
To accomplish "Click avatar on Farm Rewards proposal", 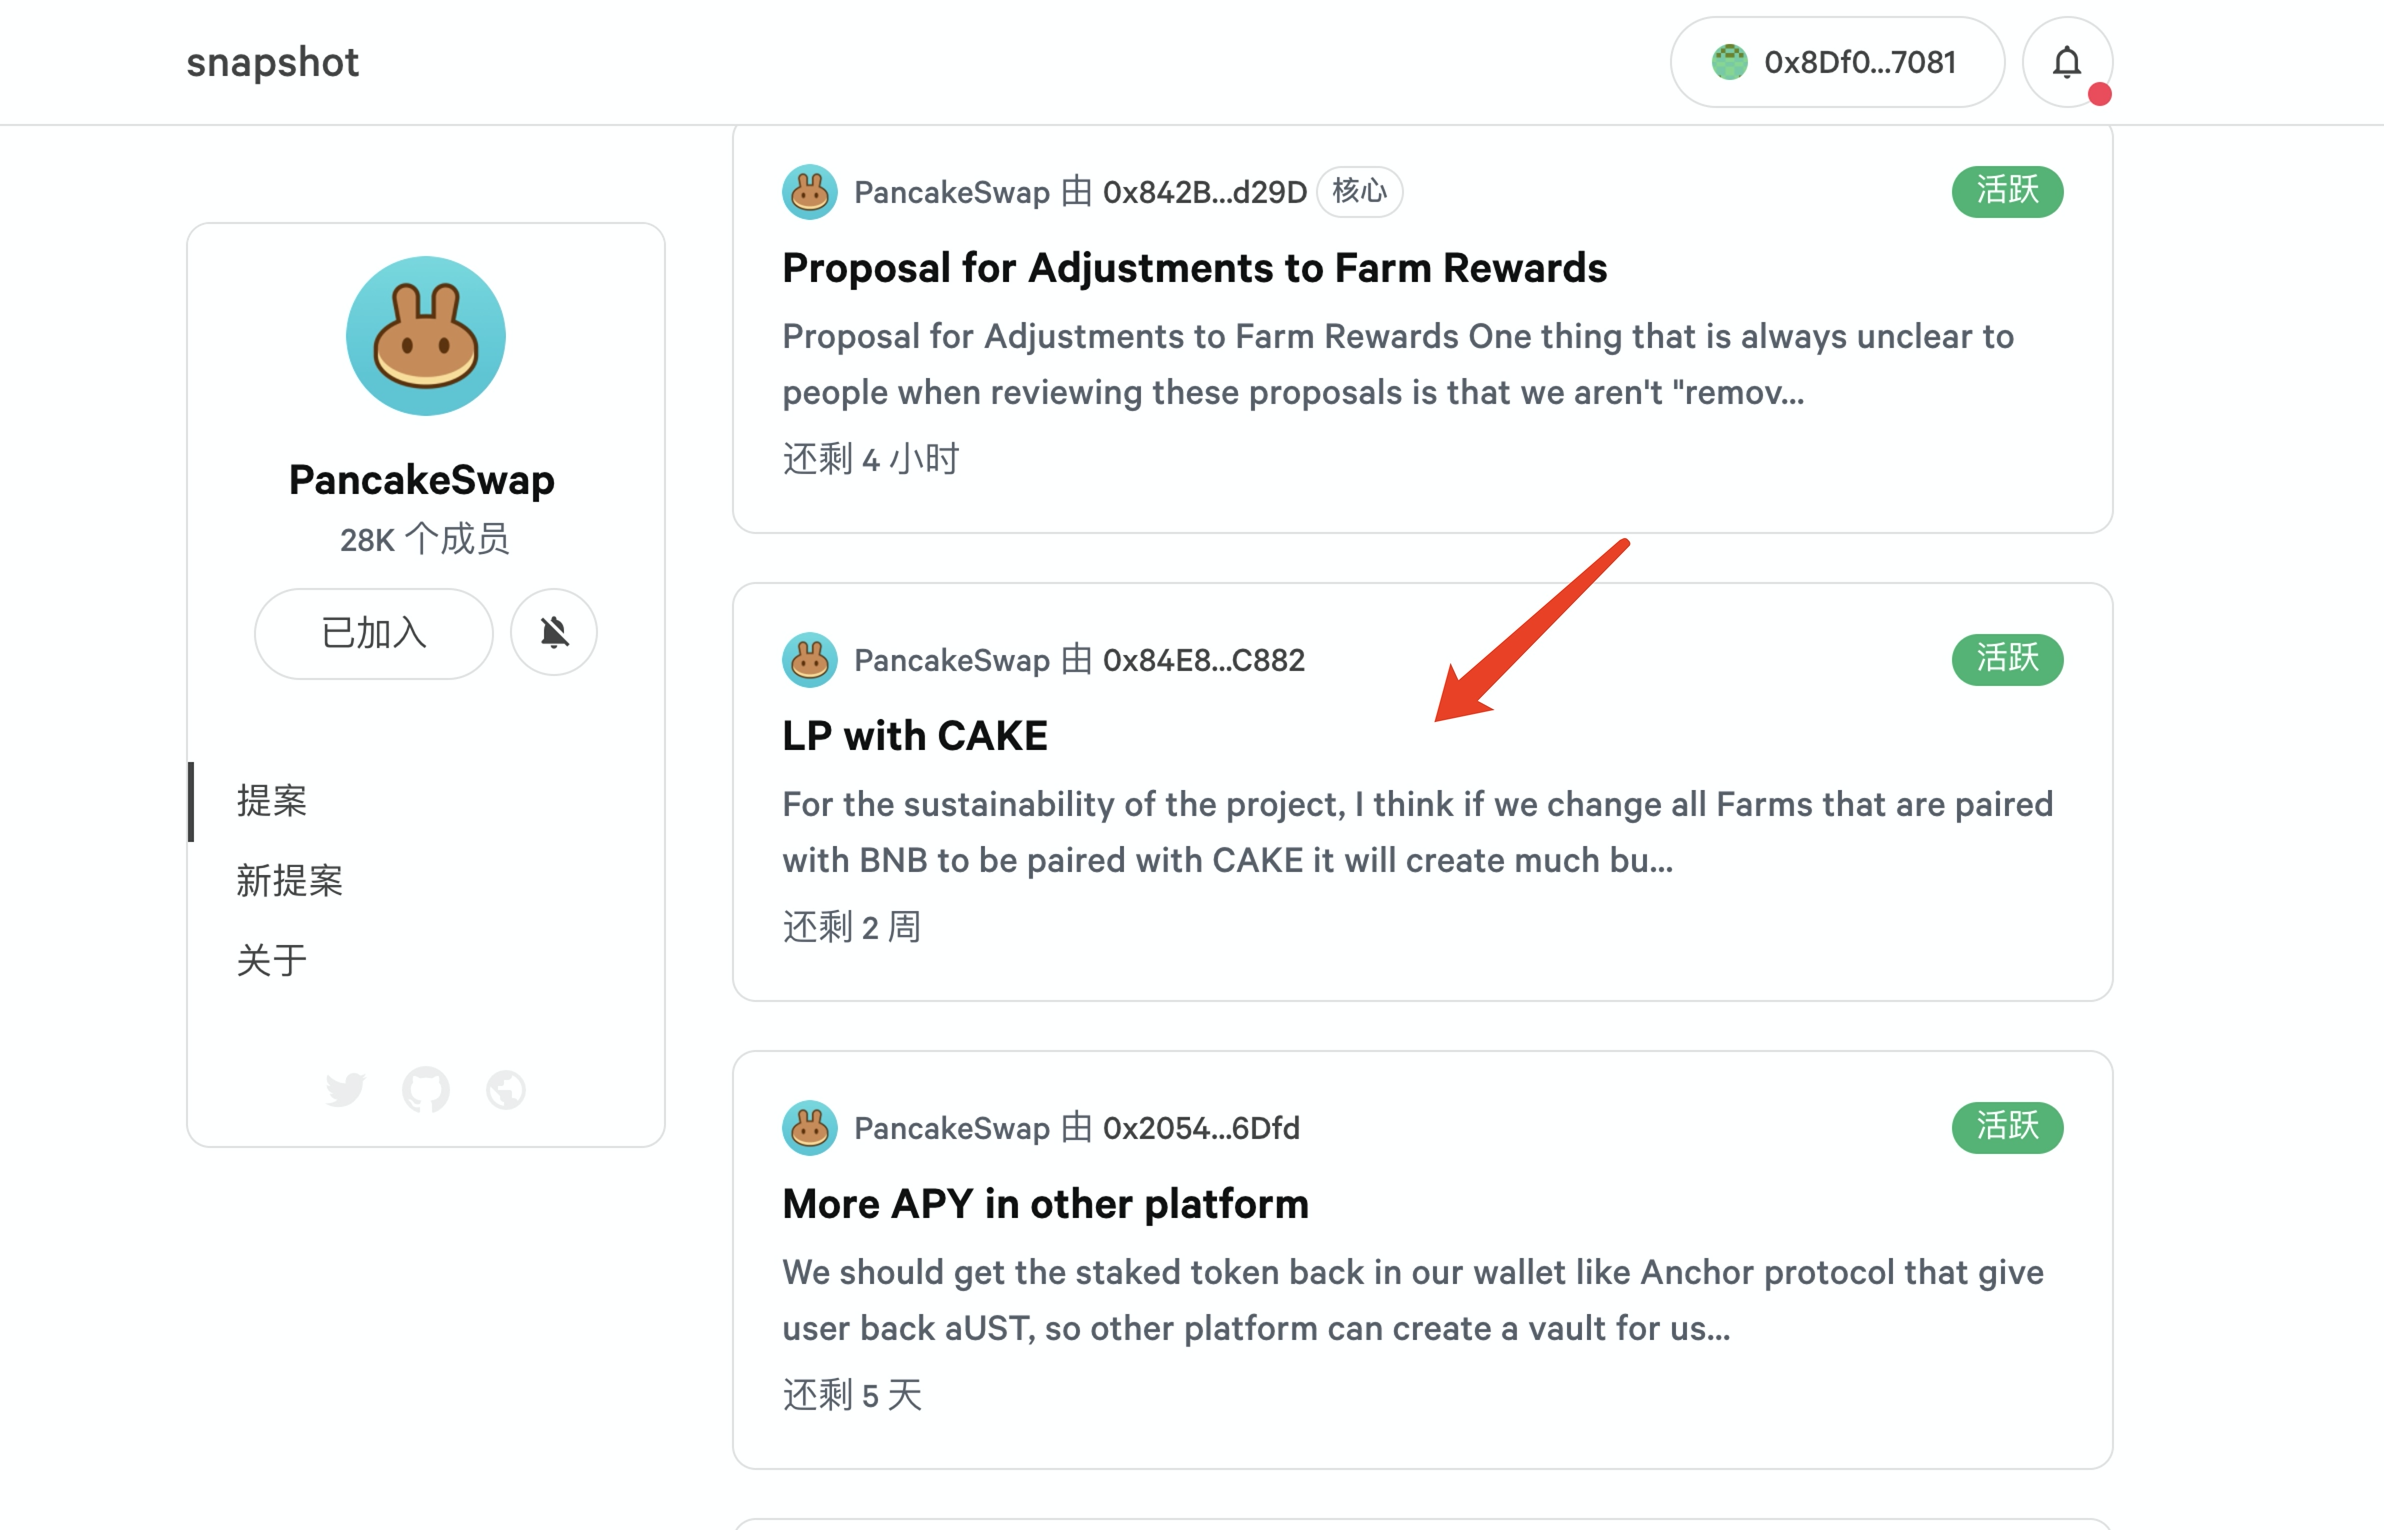I will (x=810, y=192).
